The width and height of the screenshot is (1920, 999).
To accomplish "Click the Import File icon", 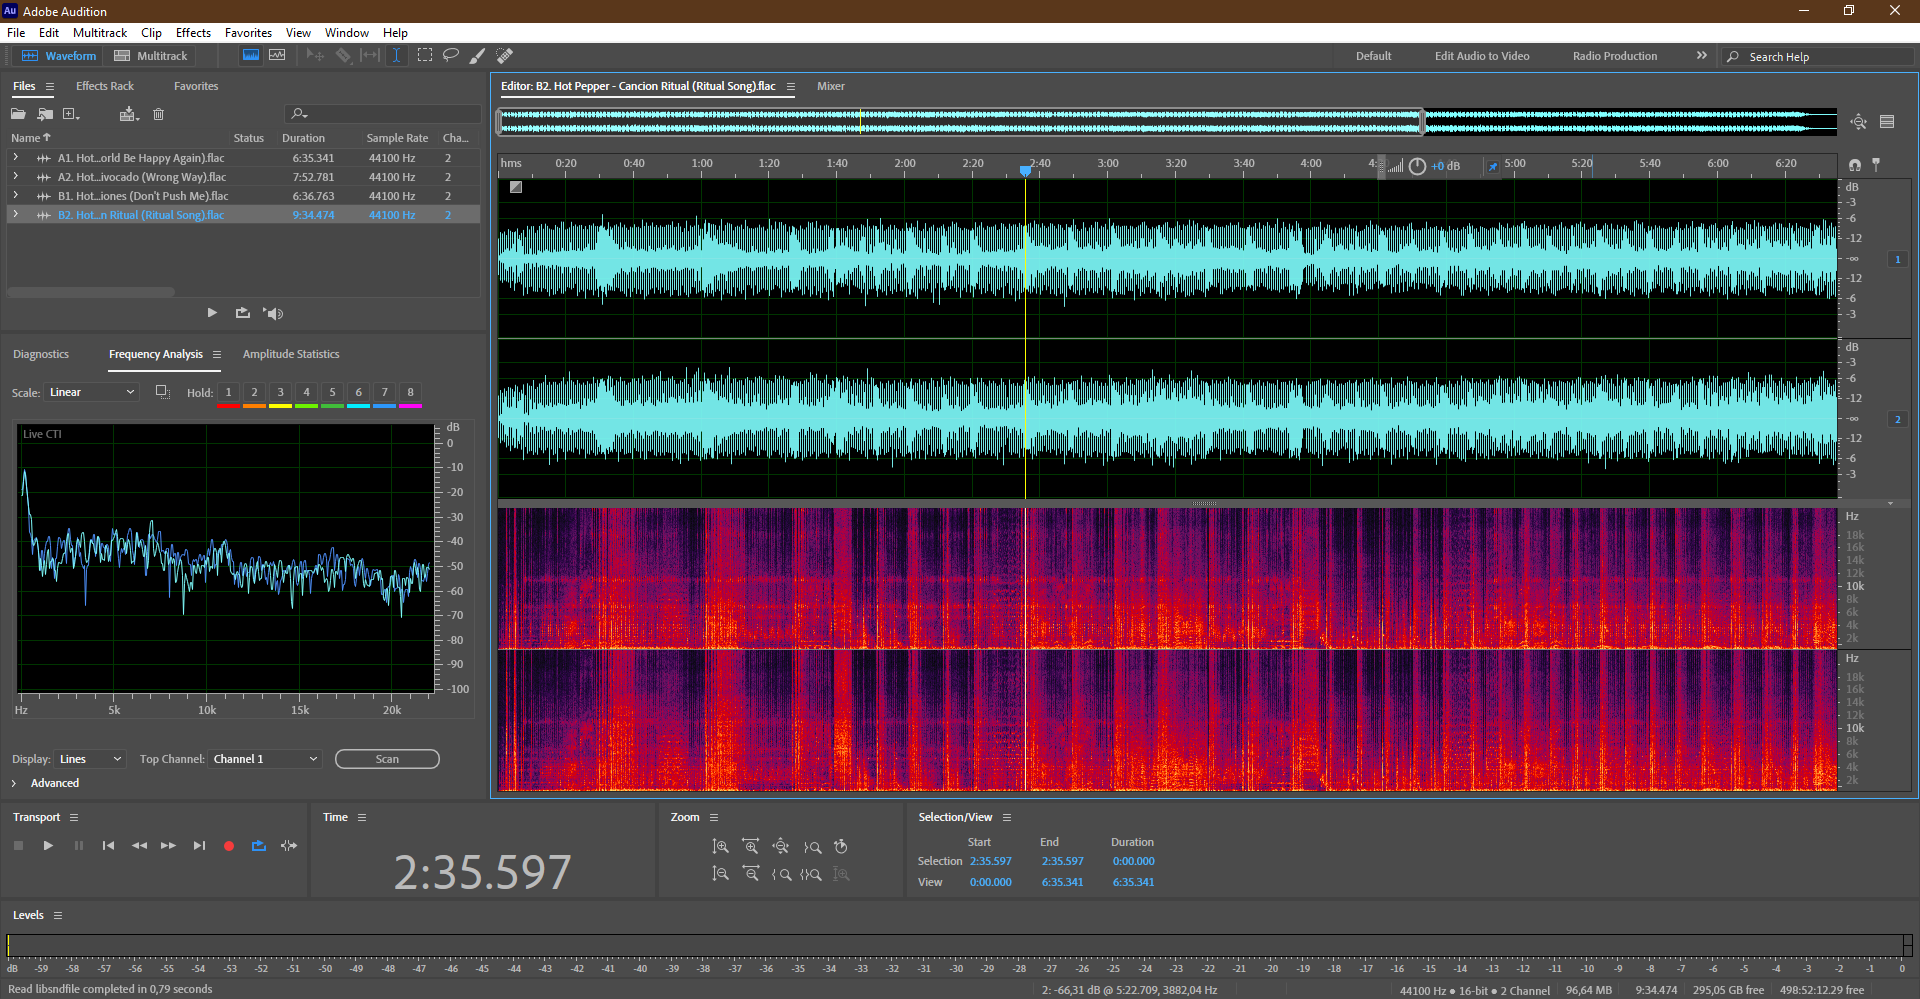I will point(45,114).
